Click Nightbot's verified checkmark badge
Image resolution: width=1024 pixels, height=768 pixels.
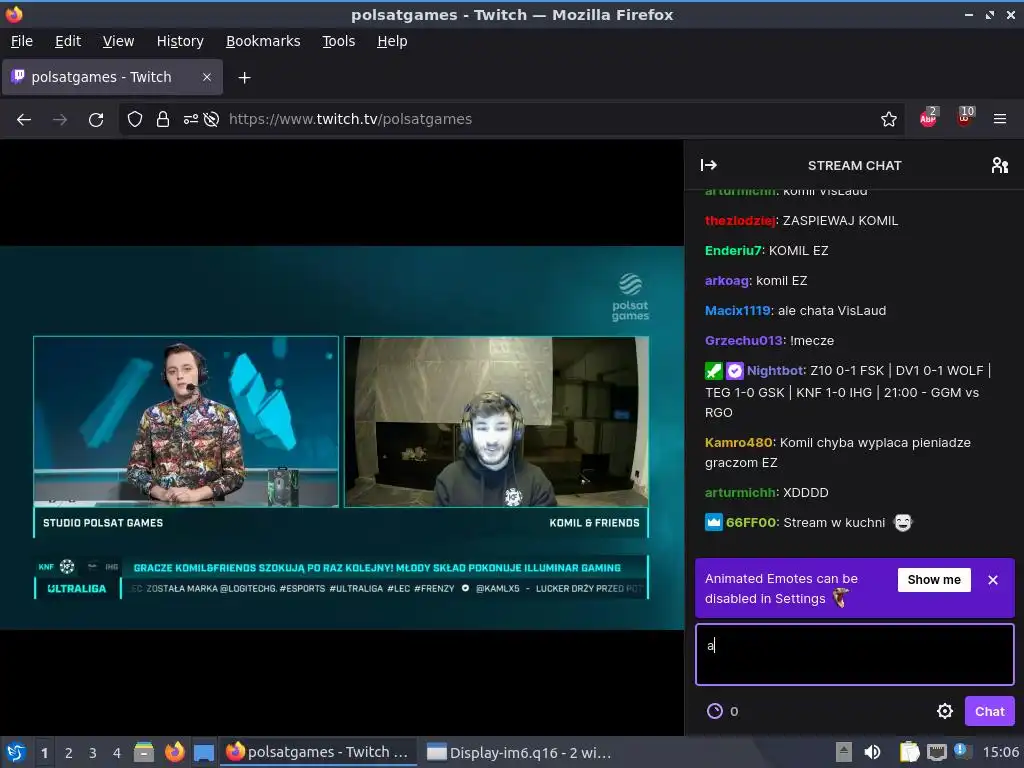pyautogui.click(x=735, y=371)
